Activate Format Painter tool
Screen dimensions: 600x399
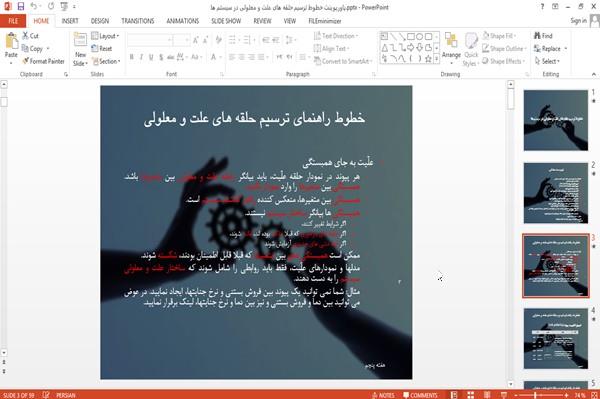coord(43,61)
